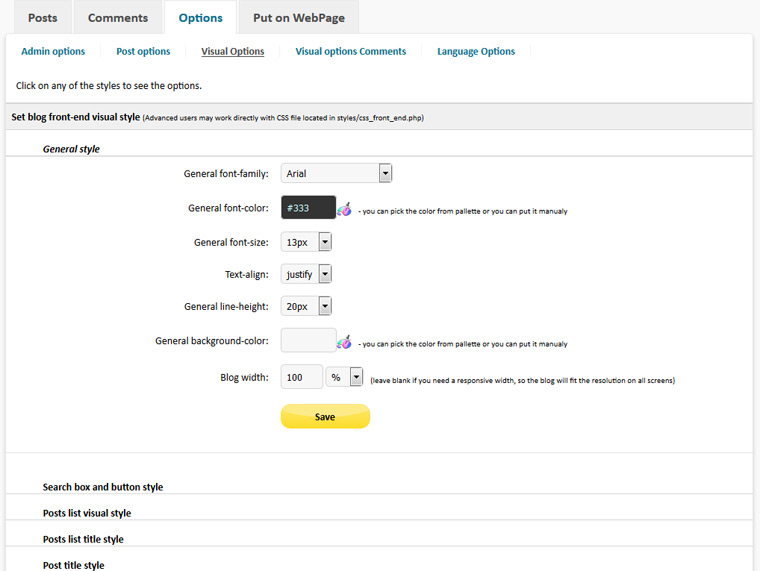Image resolution: width=760 pixels, height=571 pixels.
Task: Go to Admin options
Action: 53,51
